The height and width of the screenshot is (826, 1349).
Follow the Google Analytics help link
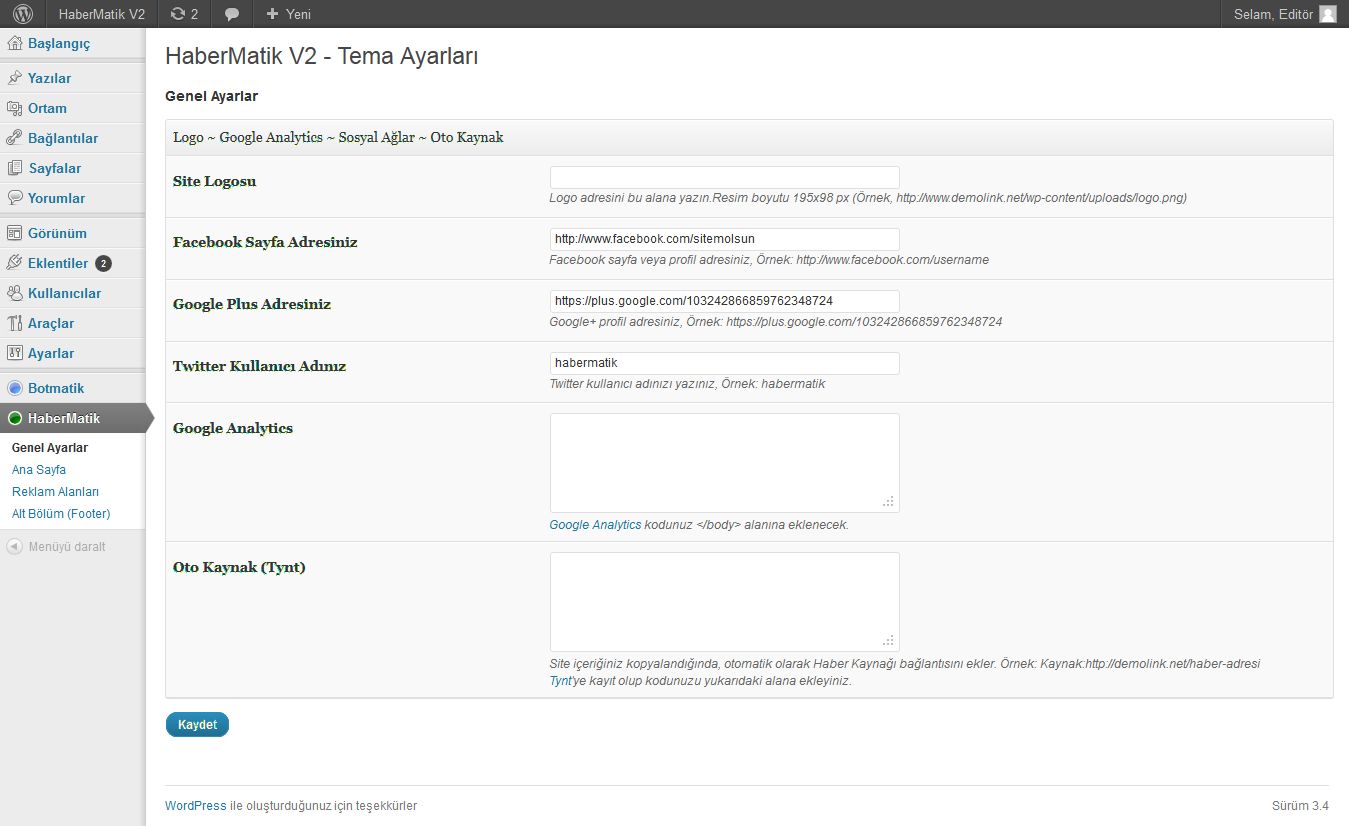595,525
